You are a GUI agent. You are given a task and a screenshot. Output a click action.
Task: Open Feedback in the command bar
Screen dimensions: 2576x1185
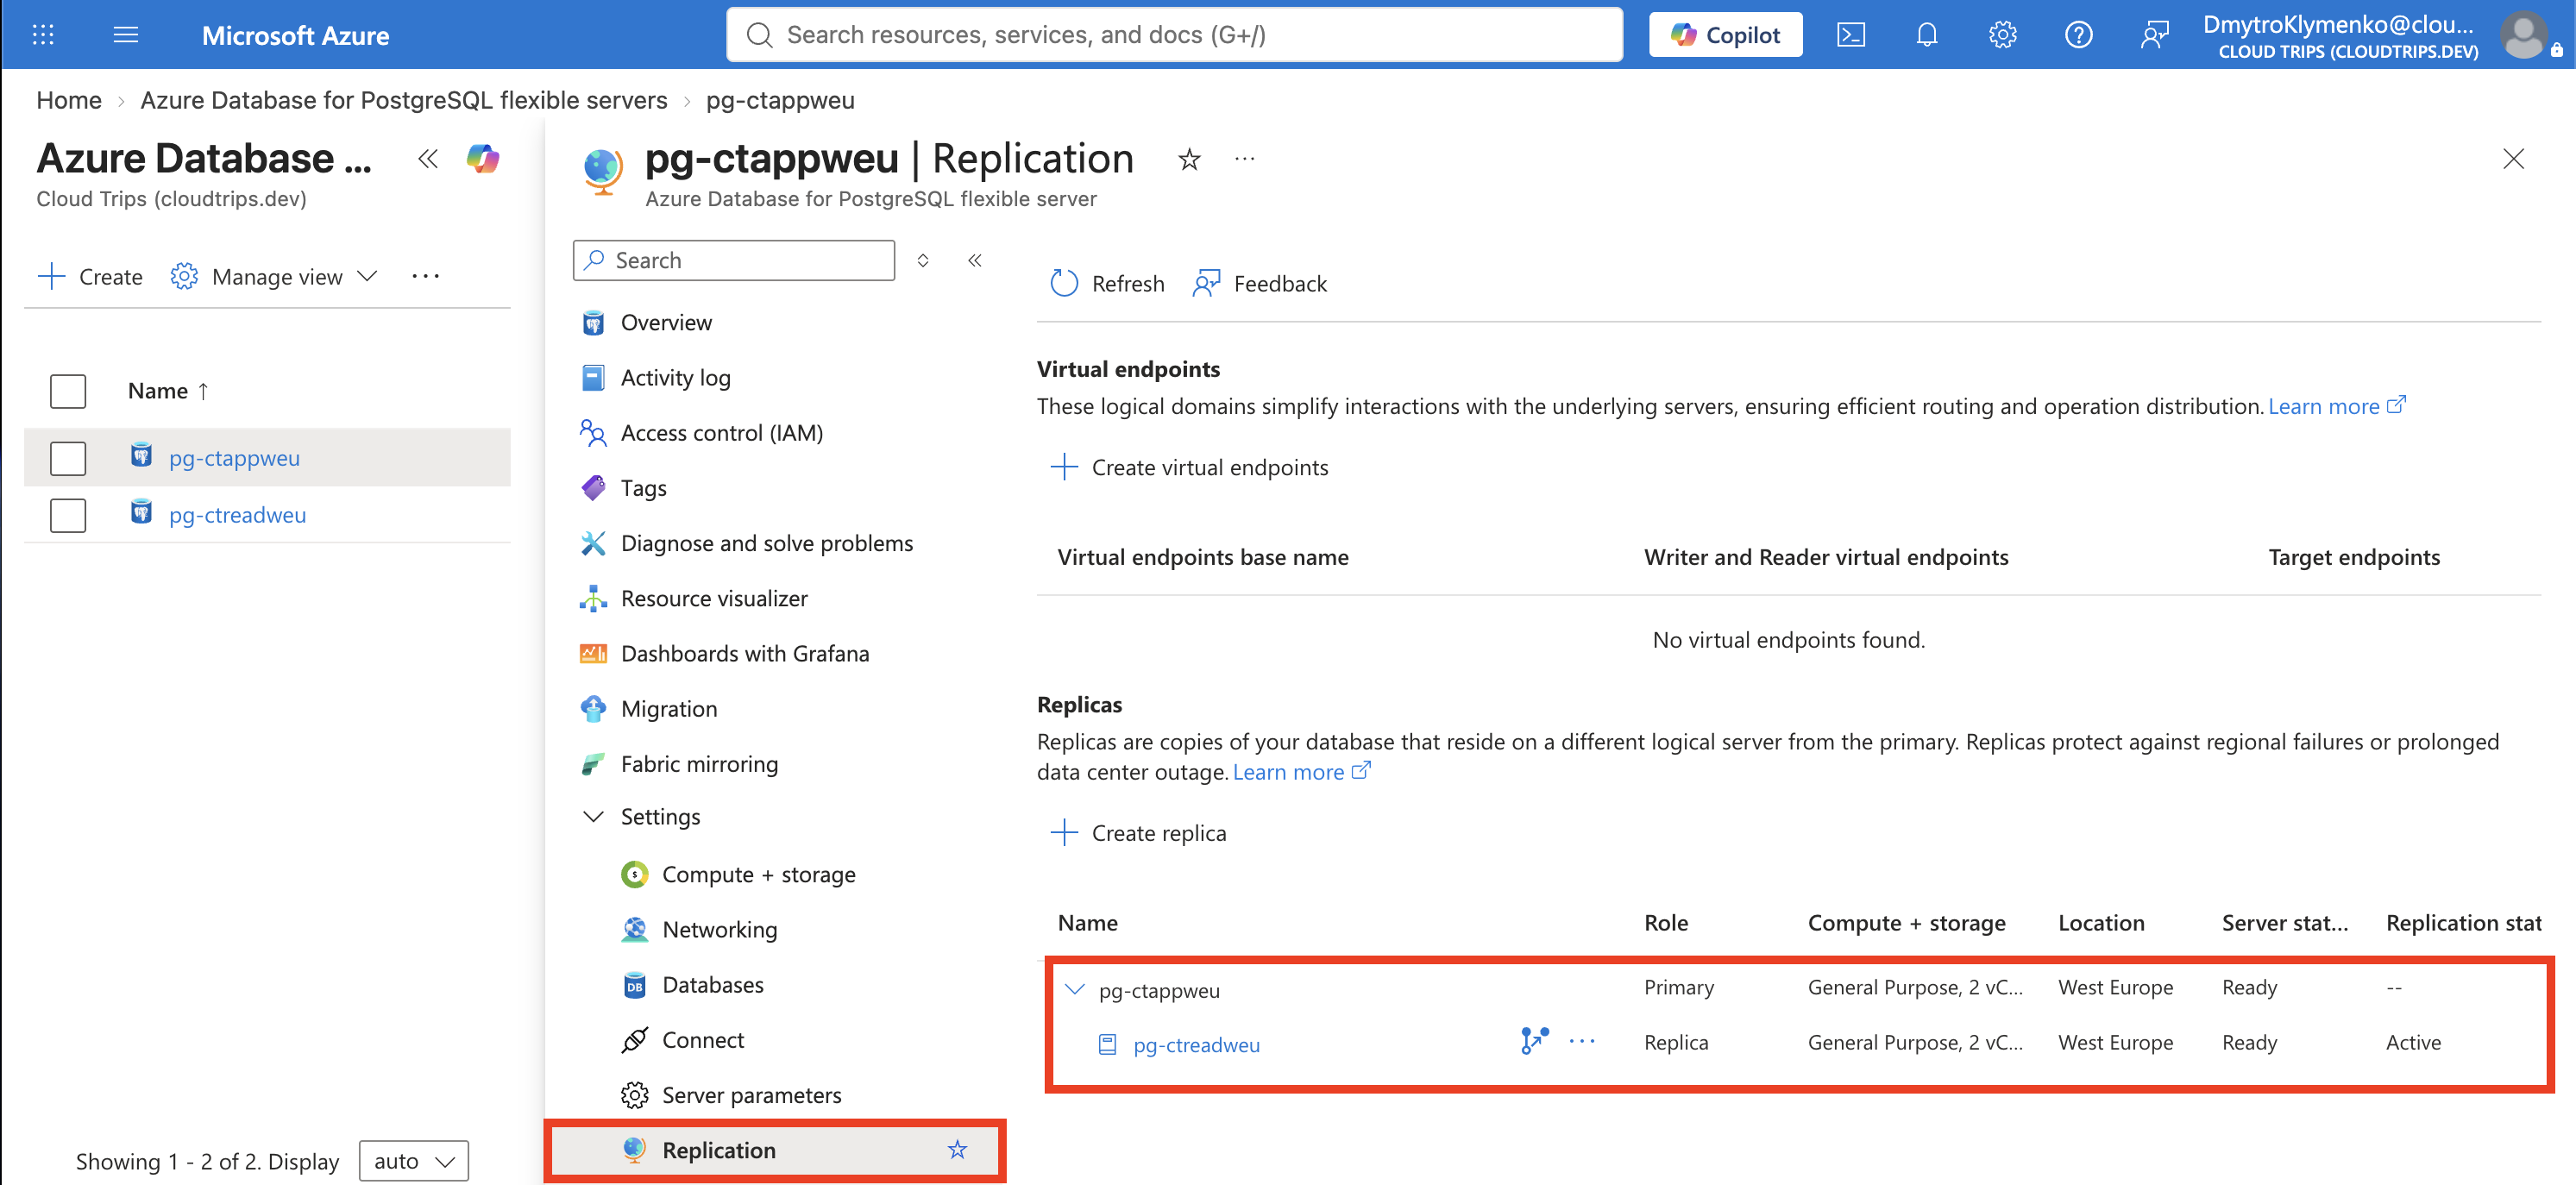1260,284
